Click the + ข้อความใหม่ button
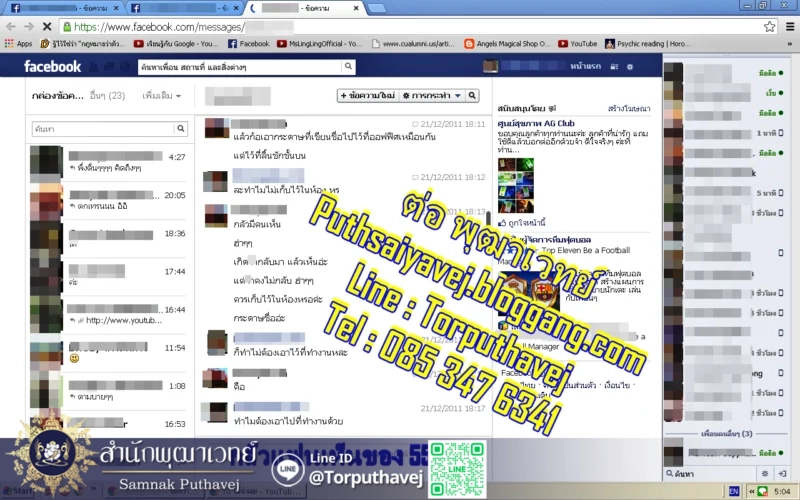Image resolution: width=800 pixels, height=500 pixels. click(367, 95)
